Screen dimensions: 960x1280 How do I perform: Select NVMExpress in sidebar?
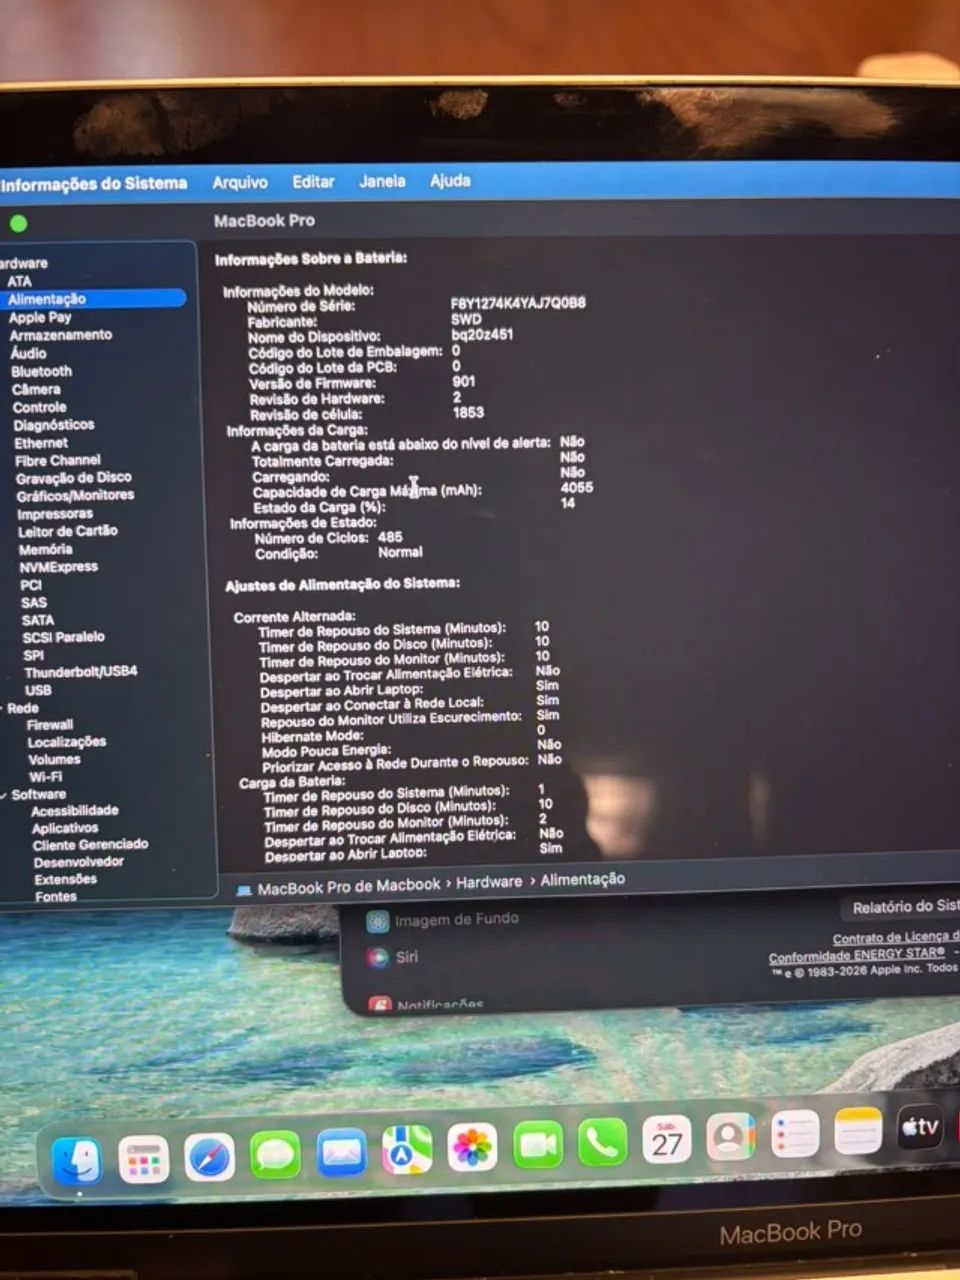point(59,567)
